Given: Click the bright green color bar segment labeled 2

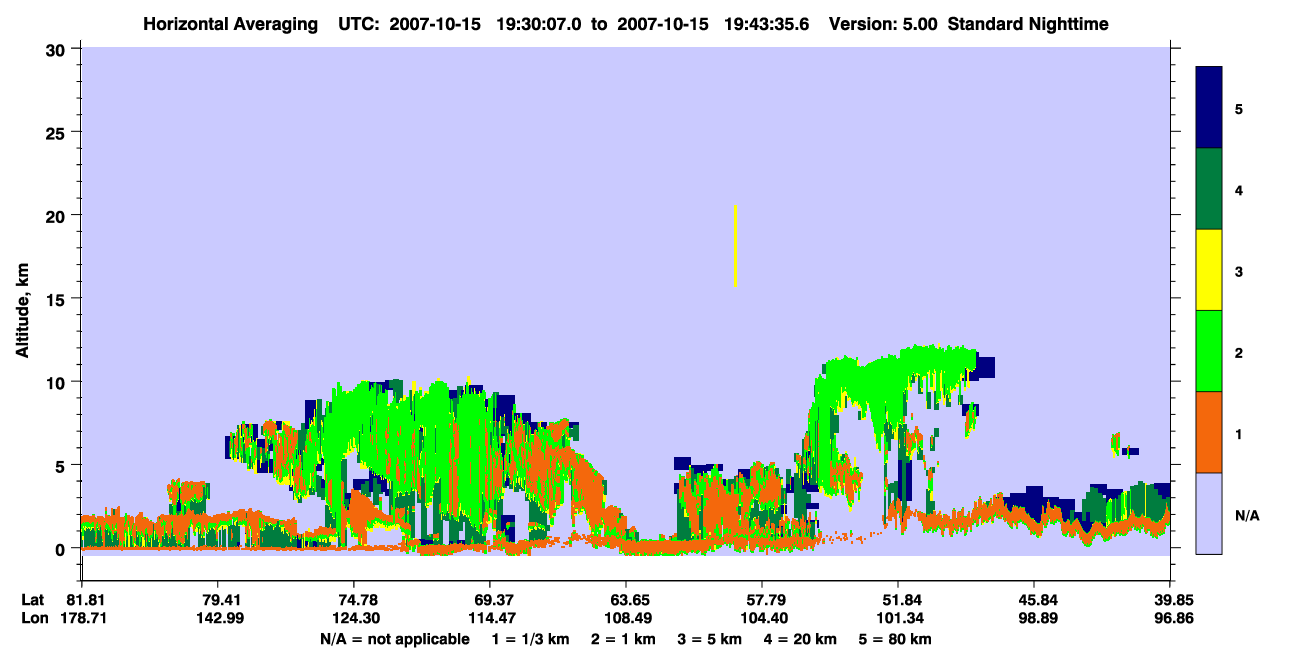Looking at the screenshot, I should tap(1209, 351).
